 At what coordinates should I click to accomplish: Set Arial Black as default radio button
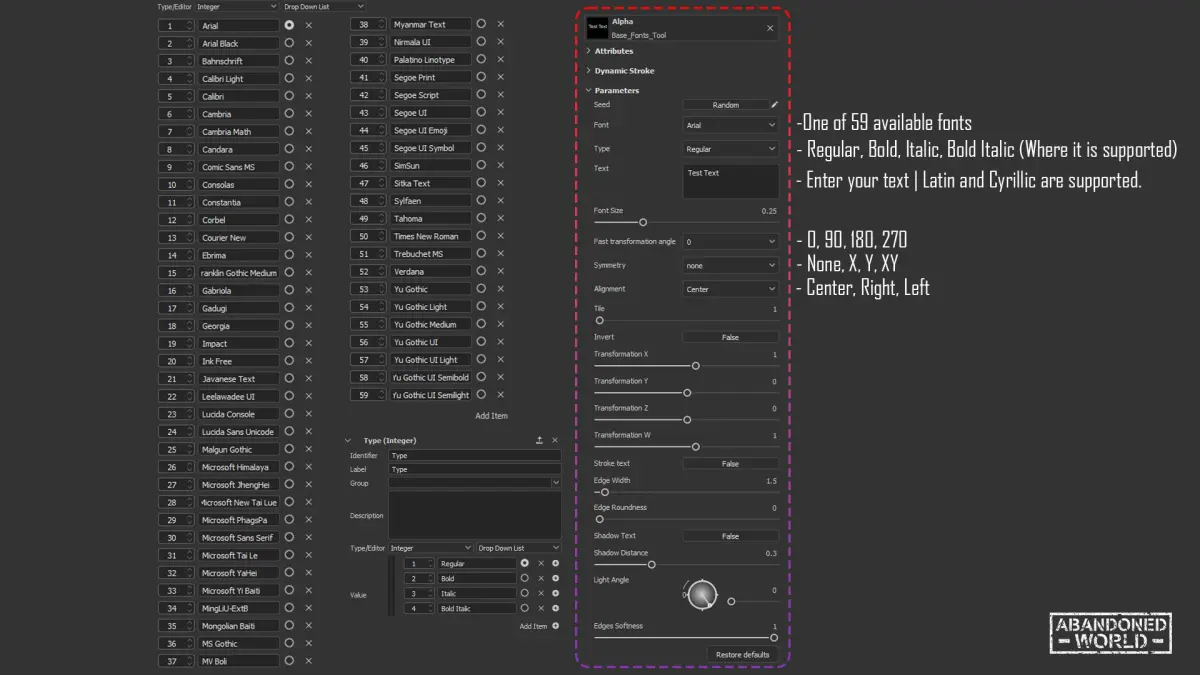click(289, 43)
